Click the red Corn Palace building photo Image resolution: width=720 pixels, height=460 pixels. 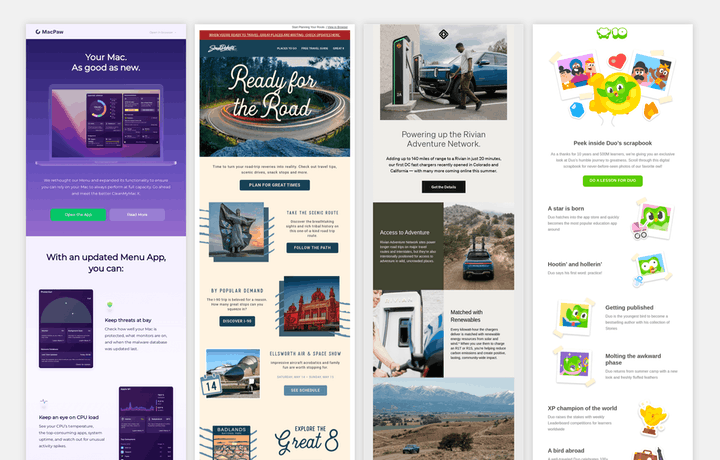point(312,303)
